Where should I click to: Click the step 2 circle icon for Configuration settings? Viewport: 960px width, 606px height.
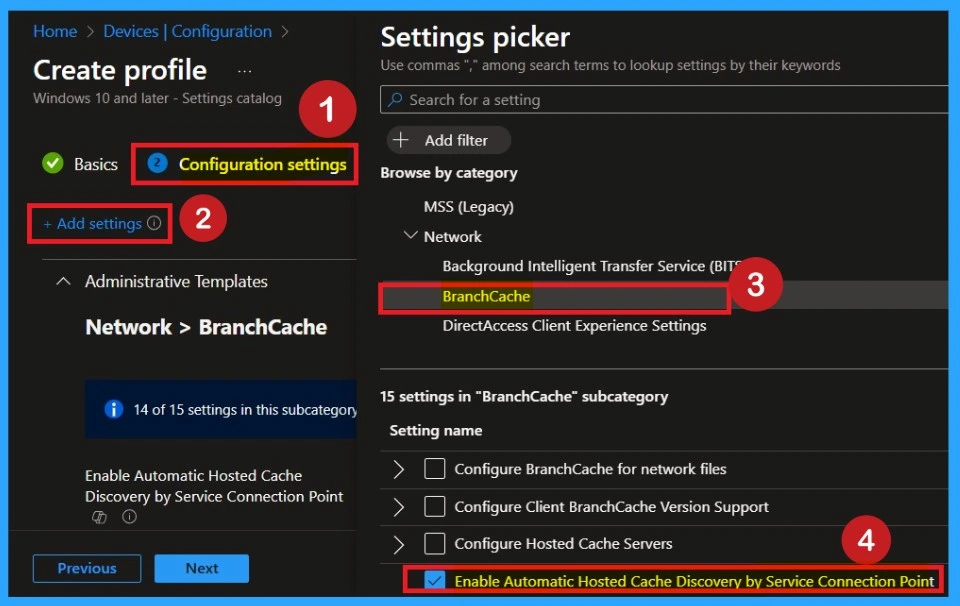157,164
